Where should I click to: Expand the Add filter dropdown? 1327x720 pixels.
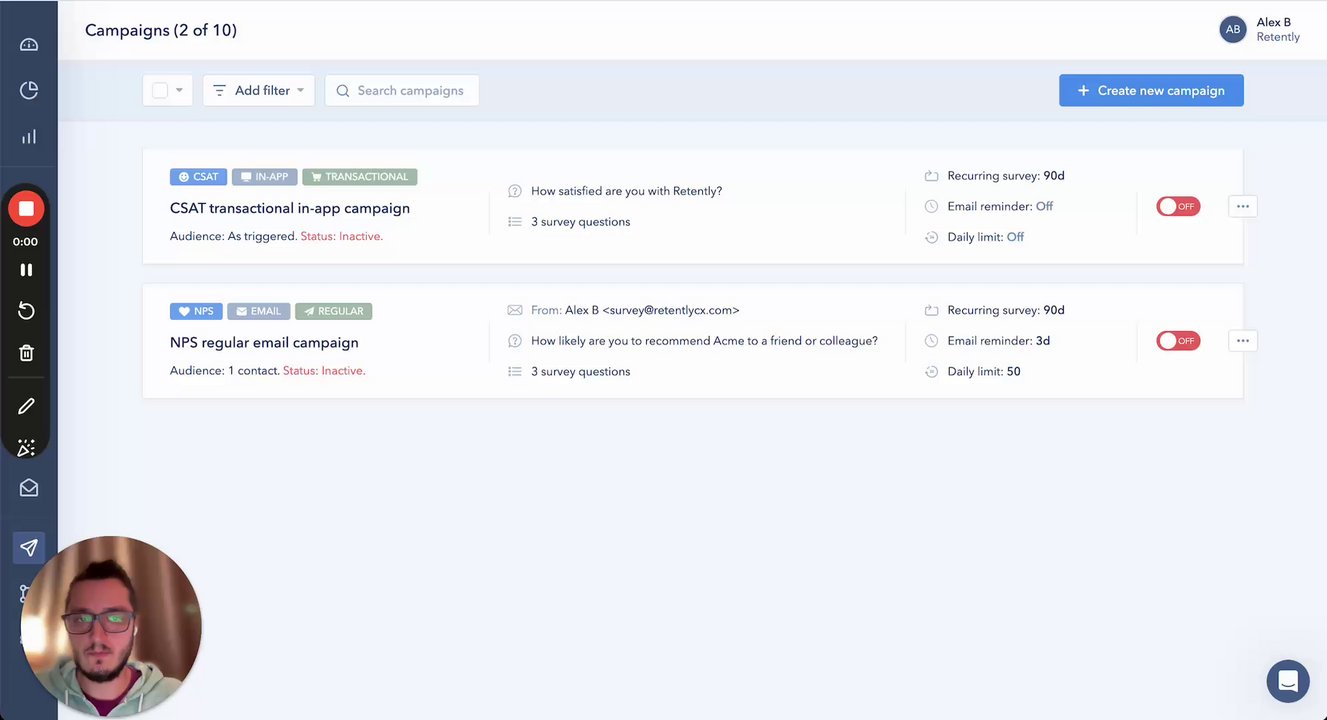259,91
